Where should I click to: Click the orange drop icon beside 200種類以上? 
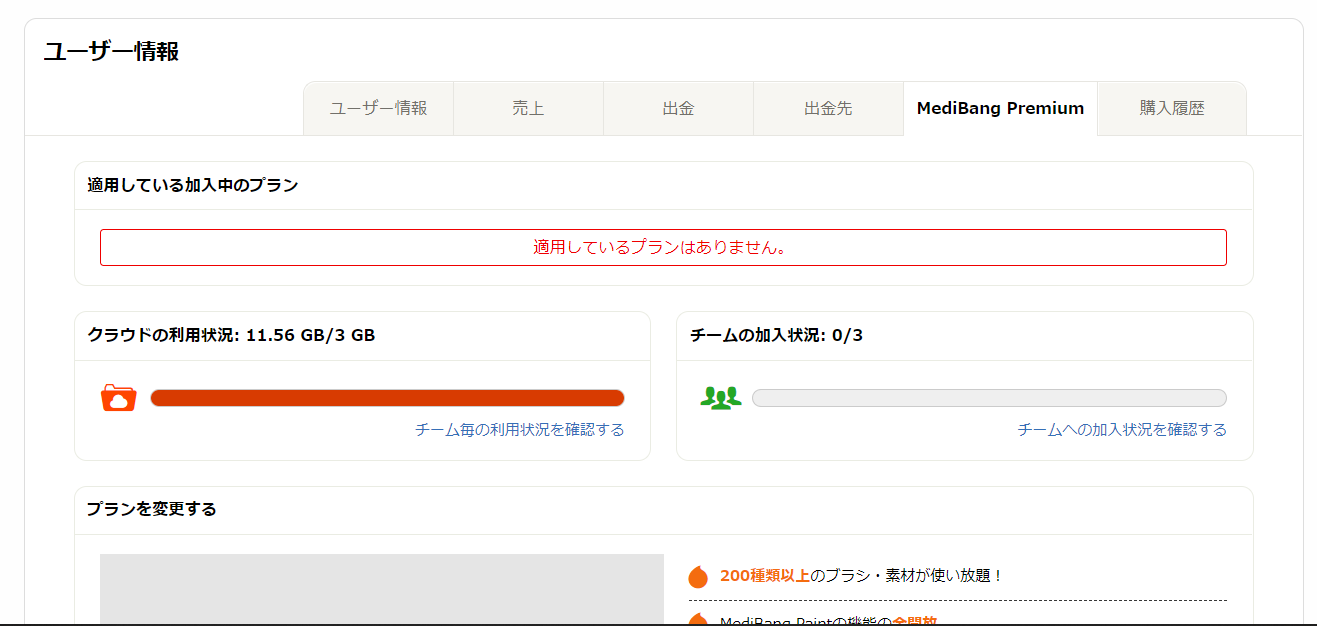coord(698,577)
